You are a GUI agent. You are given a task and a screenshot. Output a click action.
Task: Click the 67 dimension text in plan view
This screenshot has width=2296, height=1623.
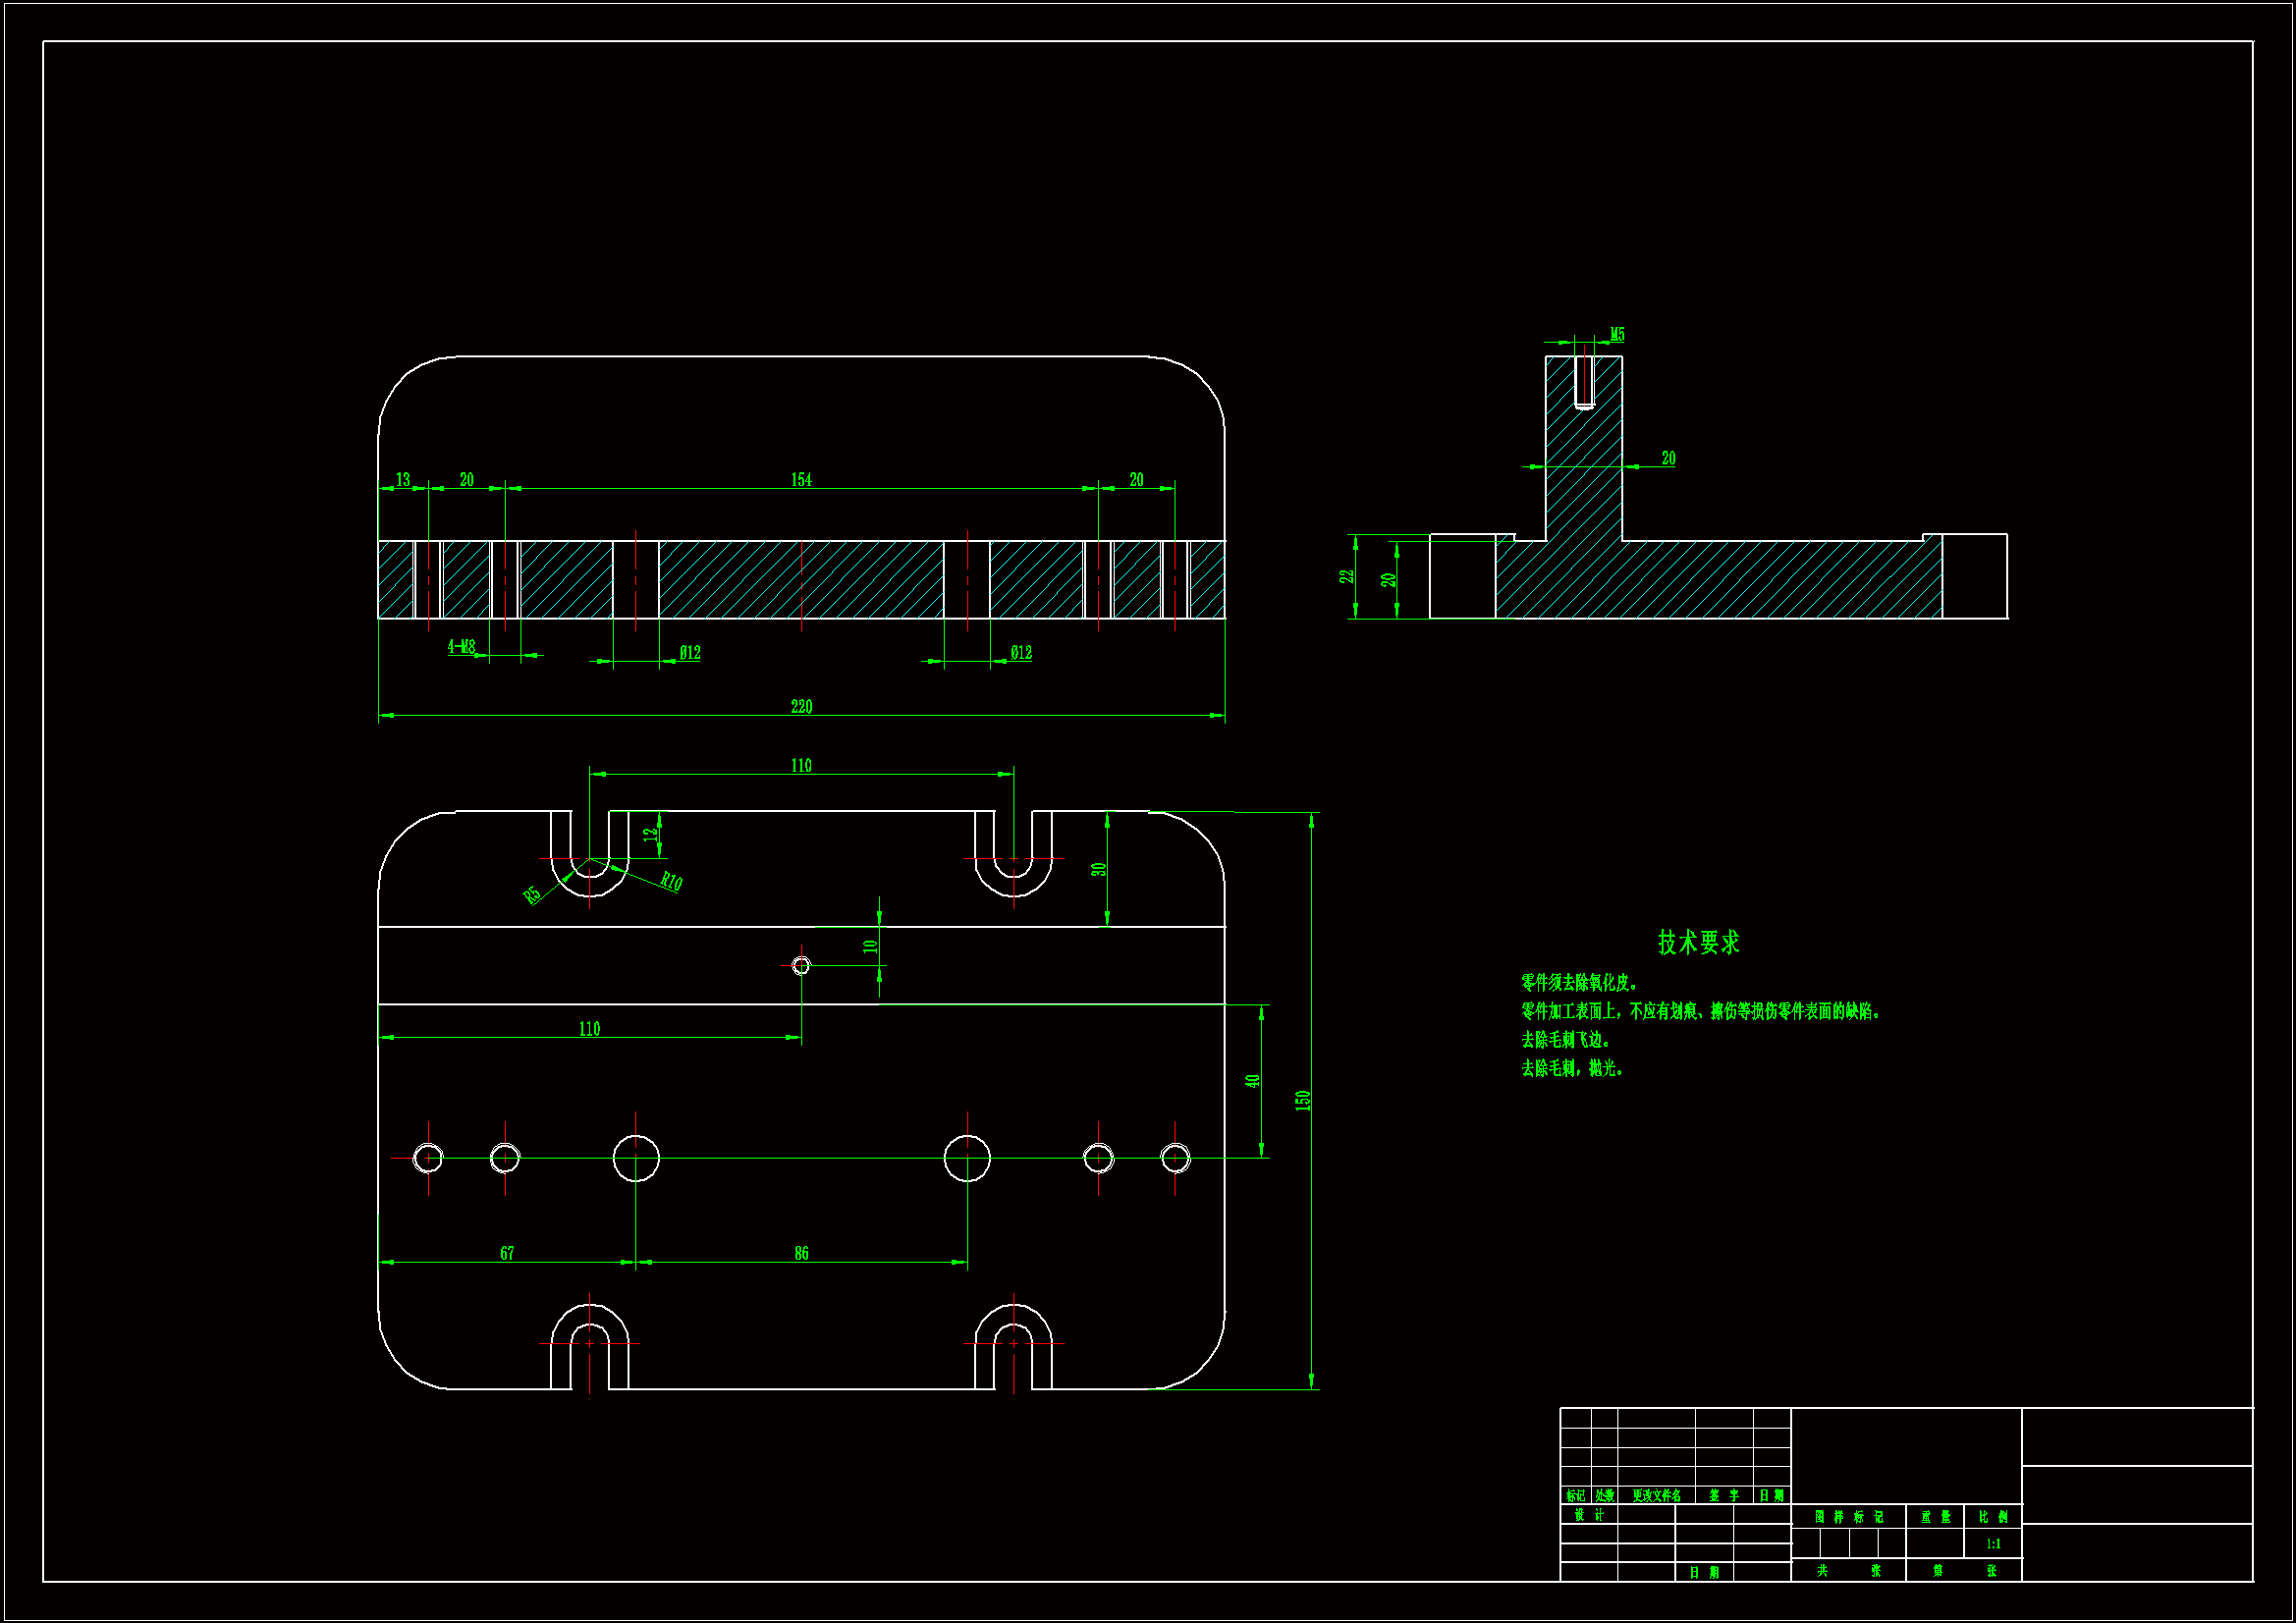point(507,1254)
